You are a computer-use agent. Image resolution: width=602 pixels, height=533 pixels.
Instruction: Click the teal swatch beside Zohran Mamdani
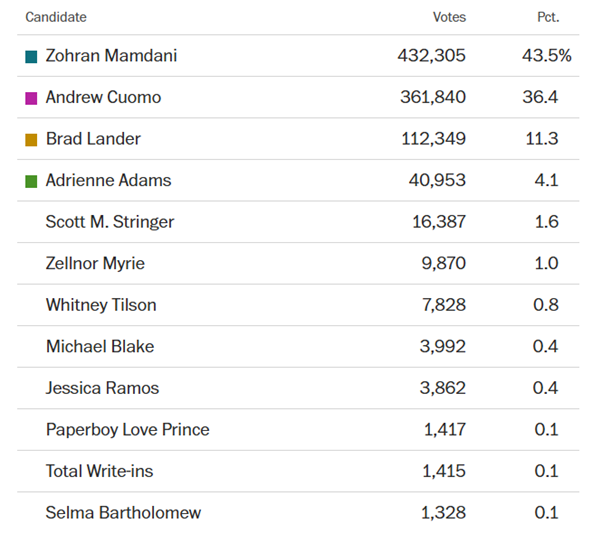(31, 56)
